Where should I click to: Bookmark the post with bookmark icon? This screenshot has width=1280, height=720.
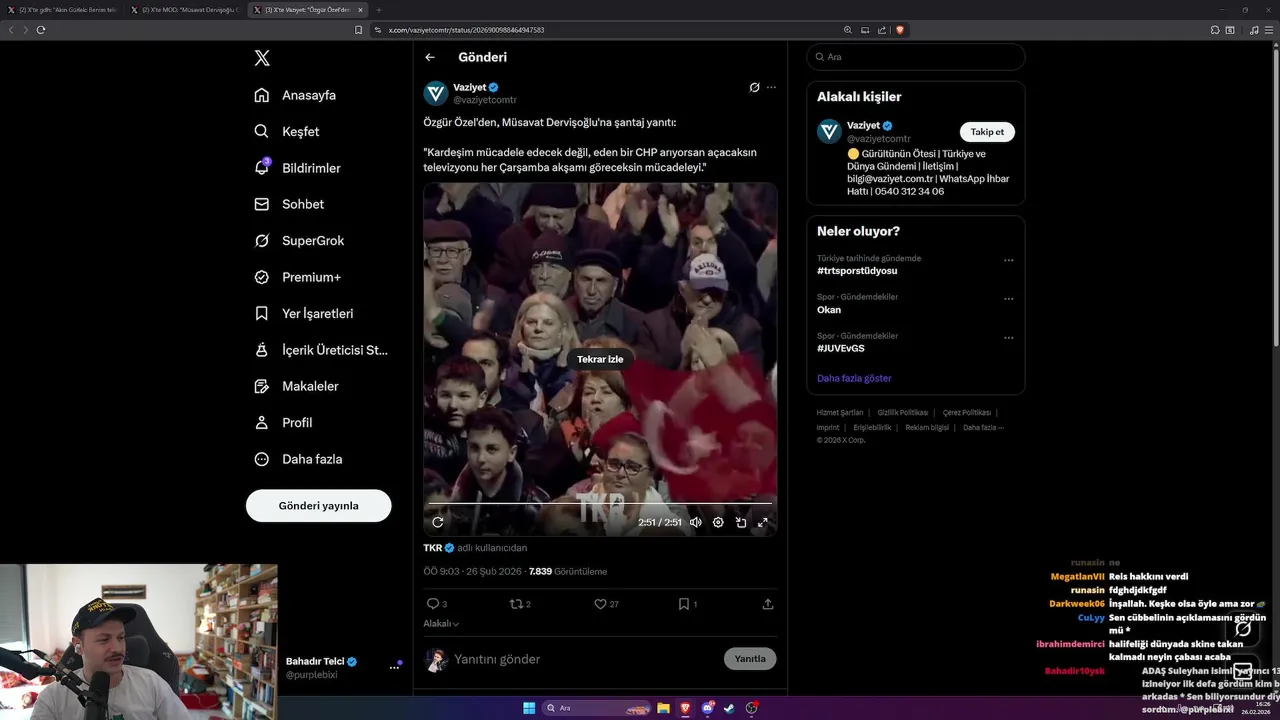click(687, 604)
